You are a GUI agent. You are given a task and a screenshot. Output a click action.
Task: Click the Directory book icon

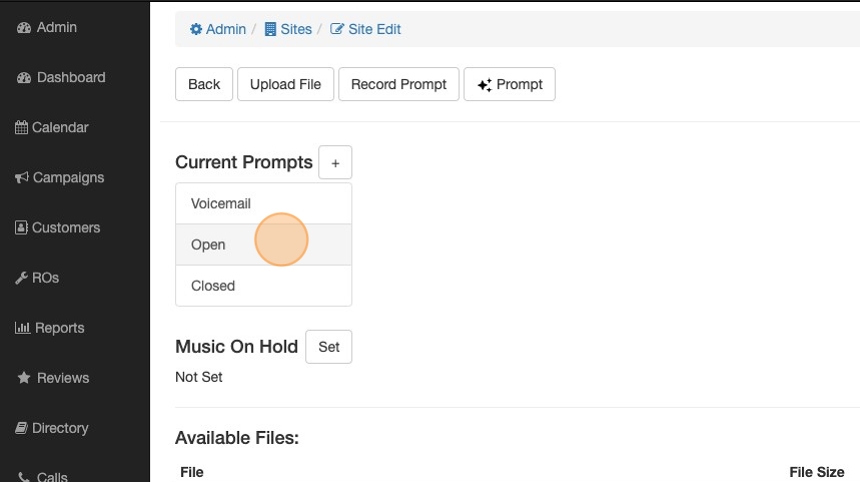point(22,428)
